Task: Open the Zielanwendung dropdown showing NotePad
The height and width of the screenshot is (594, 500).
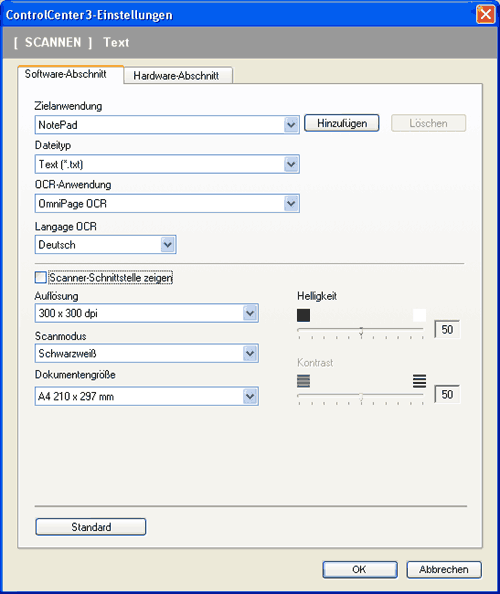Action: click(167, 125)
